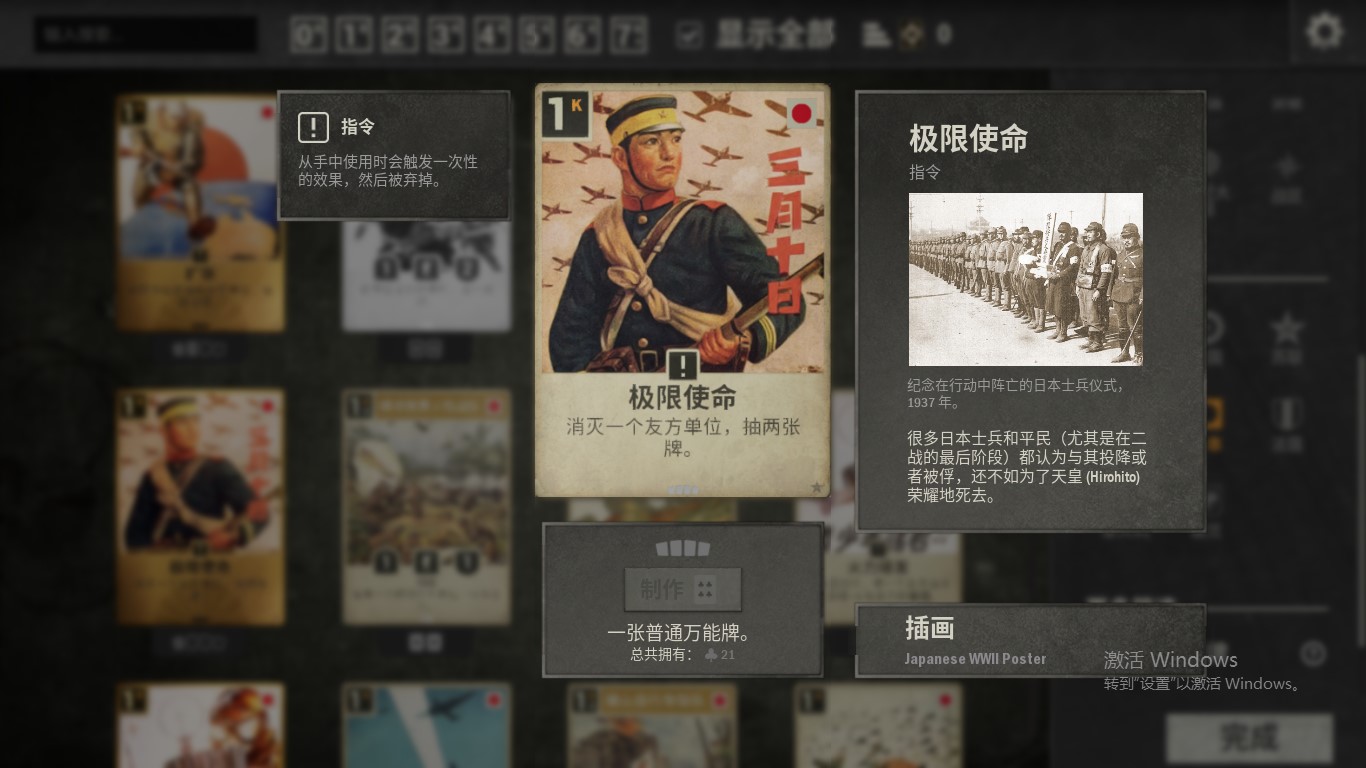Screen dimensions: 1366x768
Task: Click the star rarity filter icon
Action: (1287, 328)
